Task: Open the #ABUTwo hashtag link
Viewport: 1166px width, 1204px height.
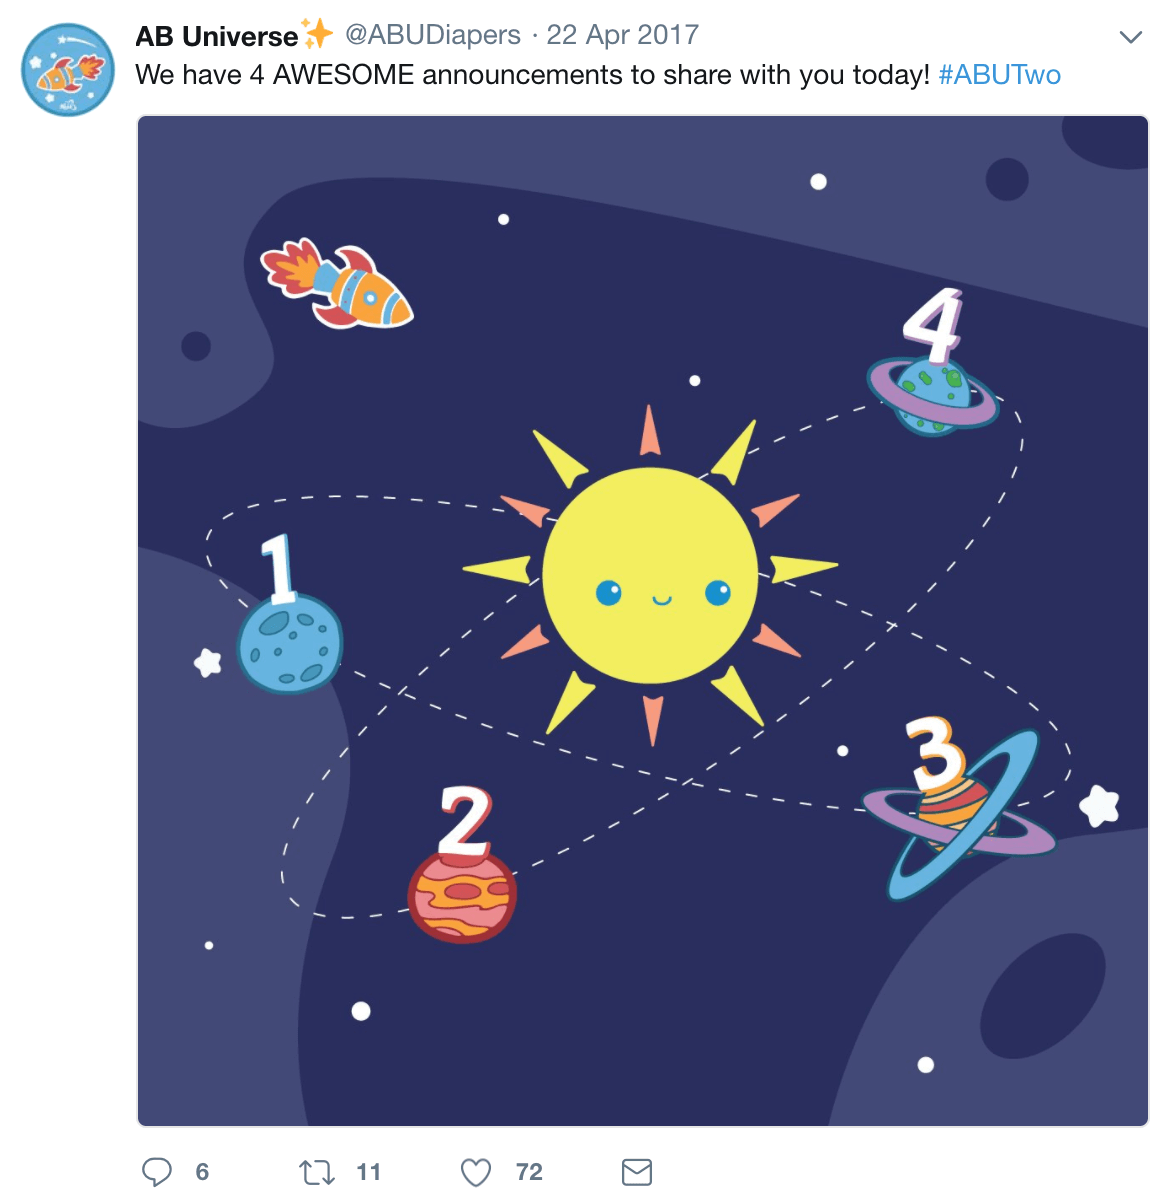Action: (x=1000, y=75)
